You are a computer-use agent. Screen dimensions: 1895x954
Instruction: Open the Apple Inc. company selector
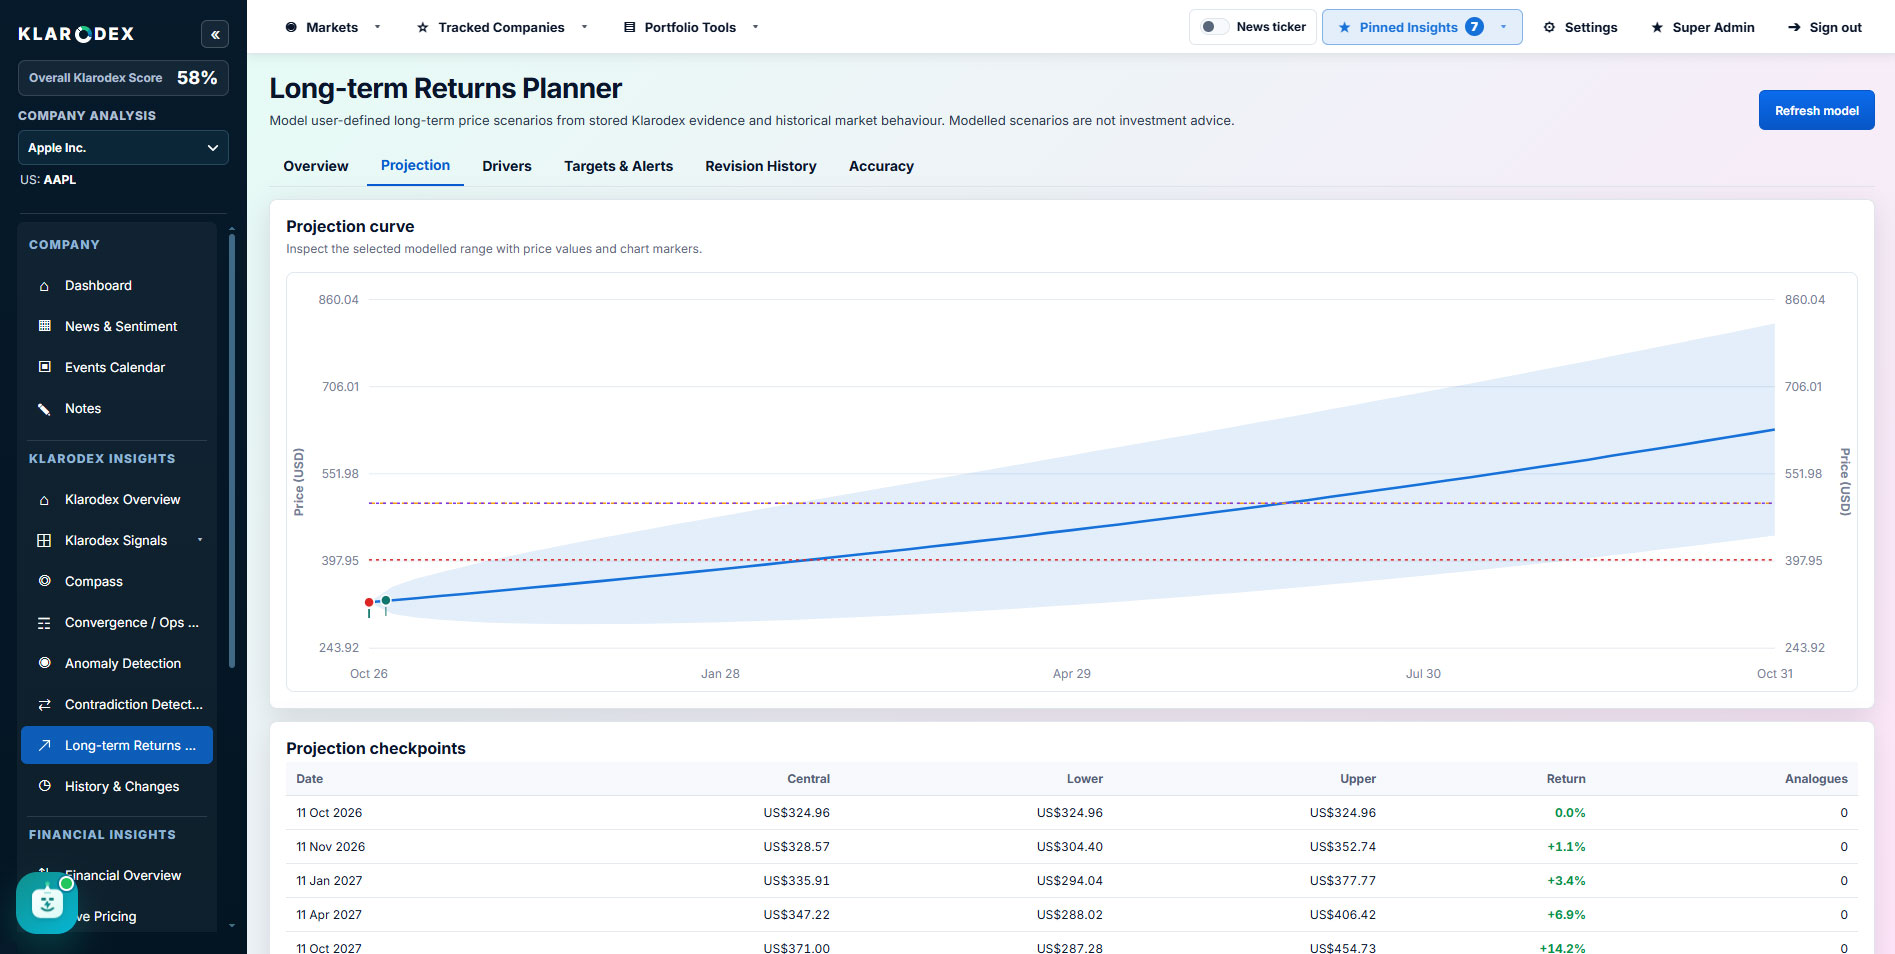pyautogui.click(x=123, y=148)
